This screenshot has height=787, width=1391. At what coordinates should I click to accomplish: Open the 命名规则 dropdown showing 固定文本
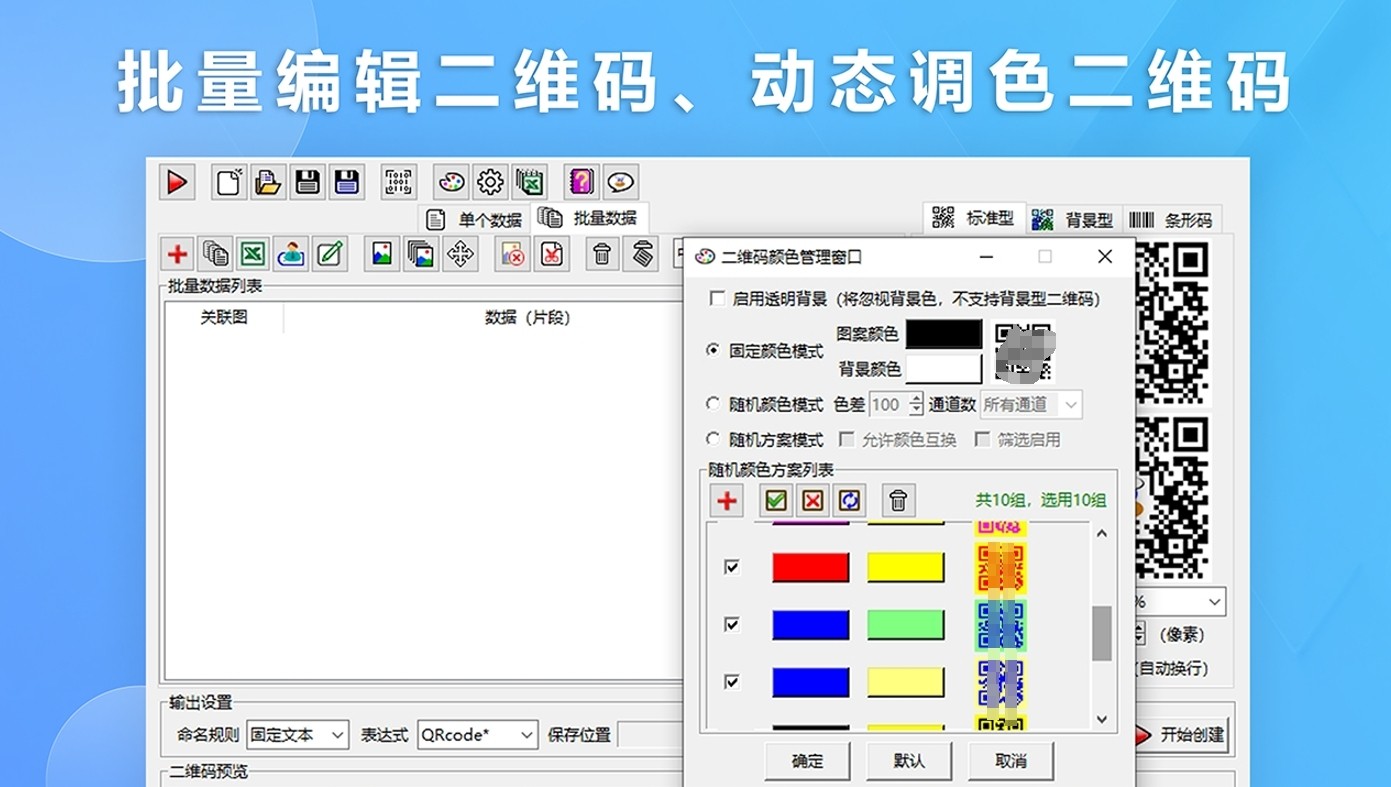(297, 734)
